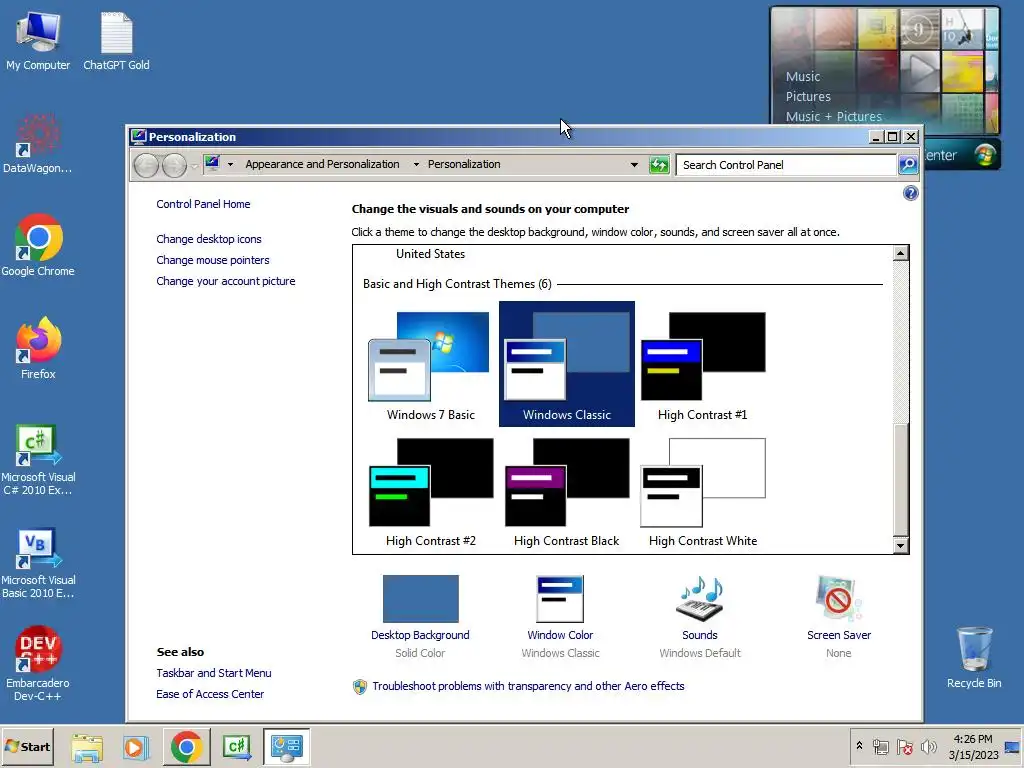
Task: Expand dropdown before Appearance and Personalization
Action: 231,165
